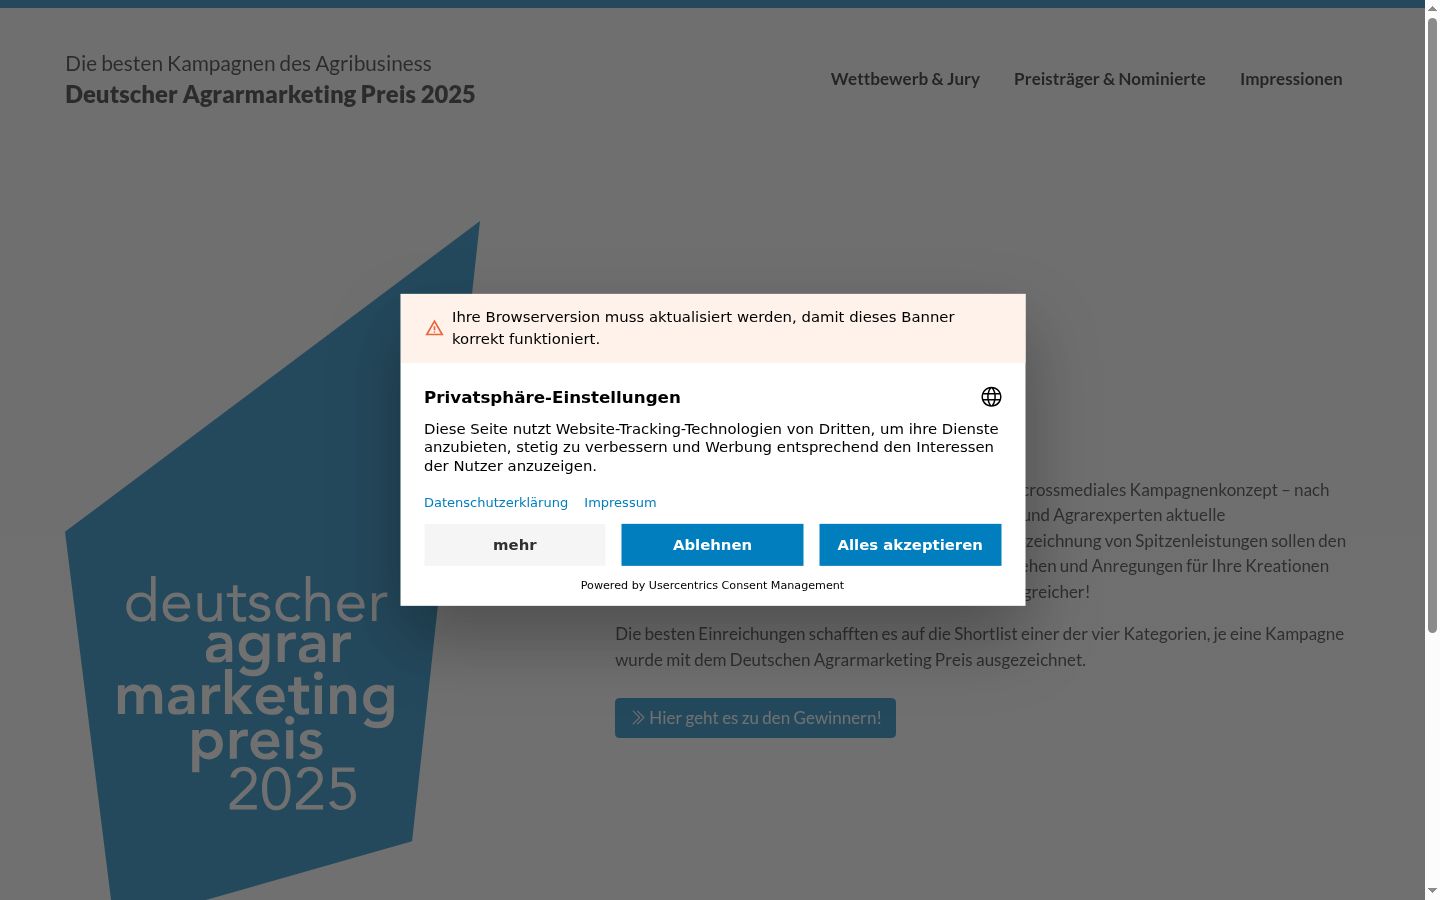Viewport: 1440px width, 900px height.
Task: Open 'Impressionen' menu item
Action: pyautogui.click(x=1291, y=79)
